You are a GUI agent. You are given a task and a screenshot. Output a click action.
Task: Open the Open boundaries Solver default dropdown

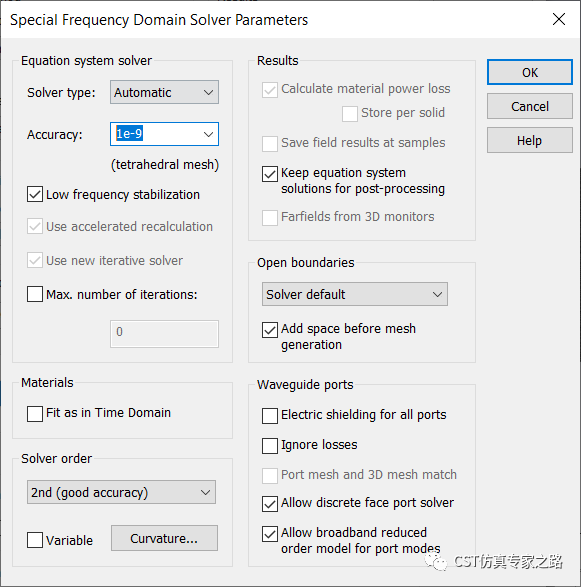click(x=355, y=294)
